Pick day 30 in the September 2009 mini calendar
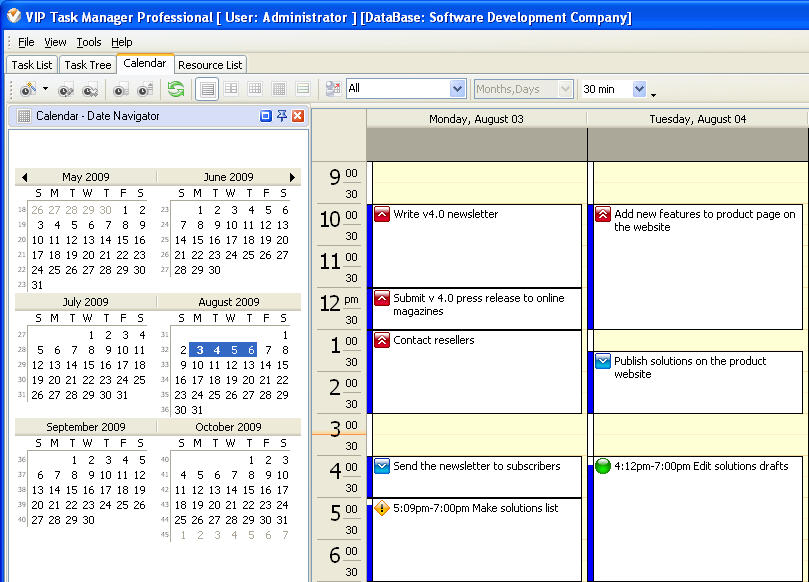 [88, 520]
